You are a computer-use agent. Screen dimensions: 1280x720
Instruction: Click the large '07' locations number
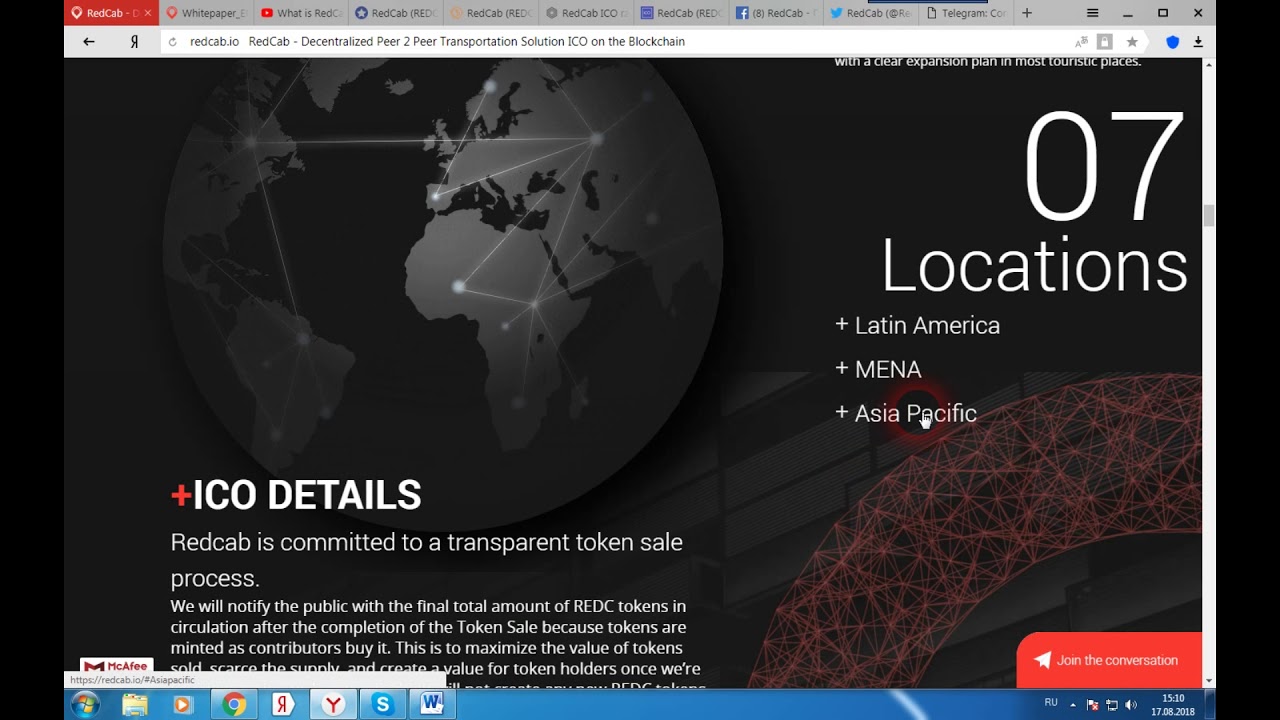click(x=1104, y=167)
